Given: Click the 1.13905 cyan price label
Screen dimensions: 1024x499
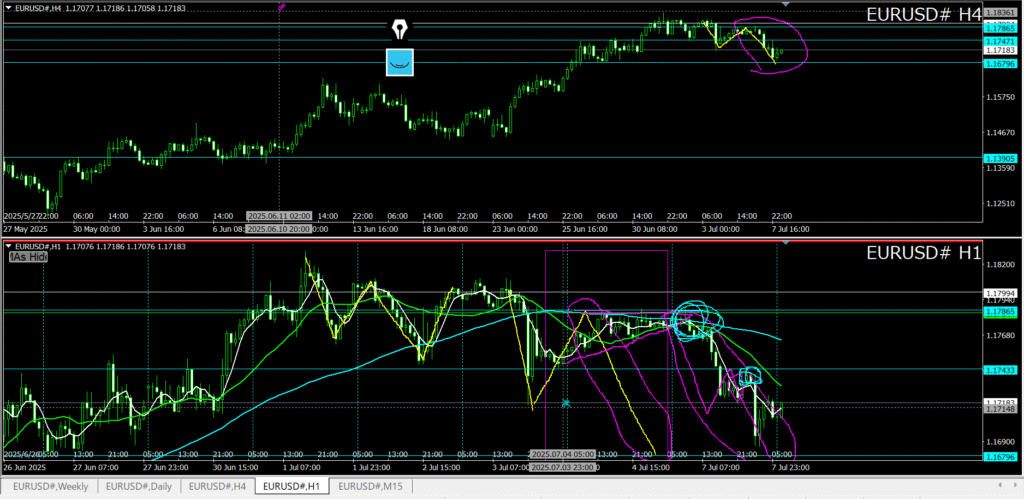Looking at the screenshot, I should point(1002,158).
